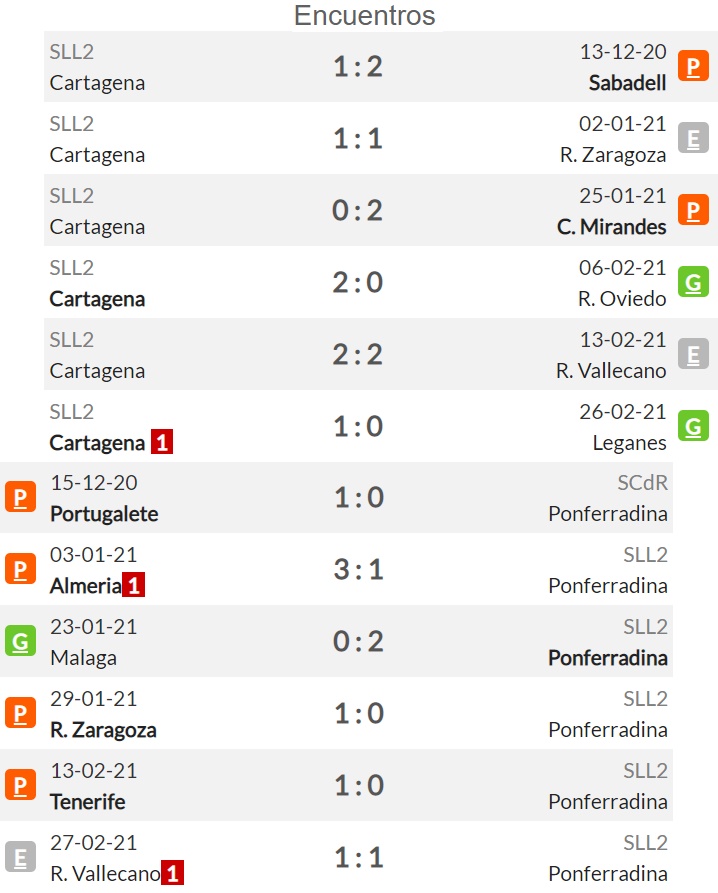Open the 1:2 Cartagena vs Sabadell score
This screenshot has height=893, width=718.
pos(358,67)
